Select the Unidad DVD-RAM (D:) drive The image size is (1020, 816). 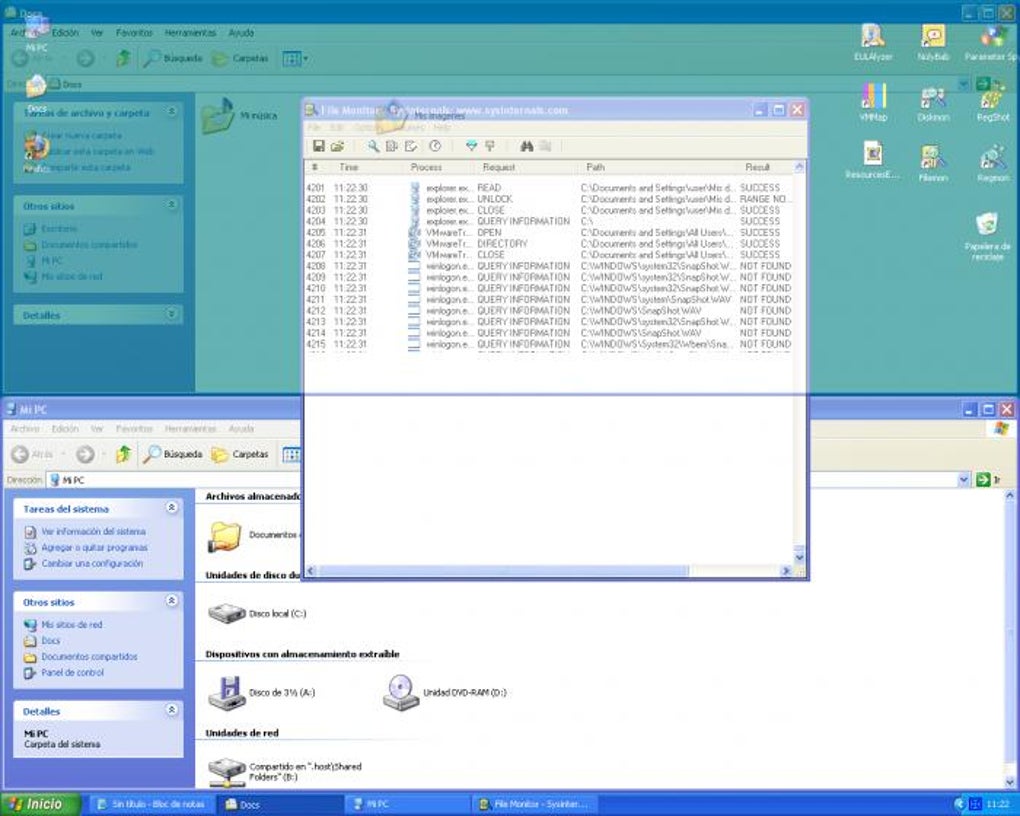tap(444, 692)
